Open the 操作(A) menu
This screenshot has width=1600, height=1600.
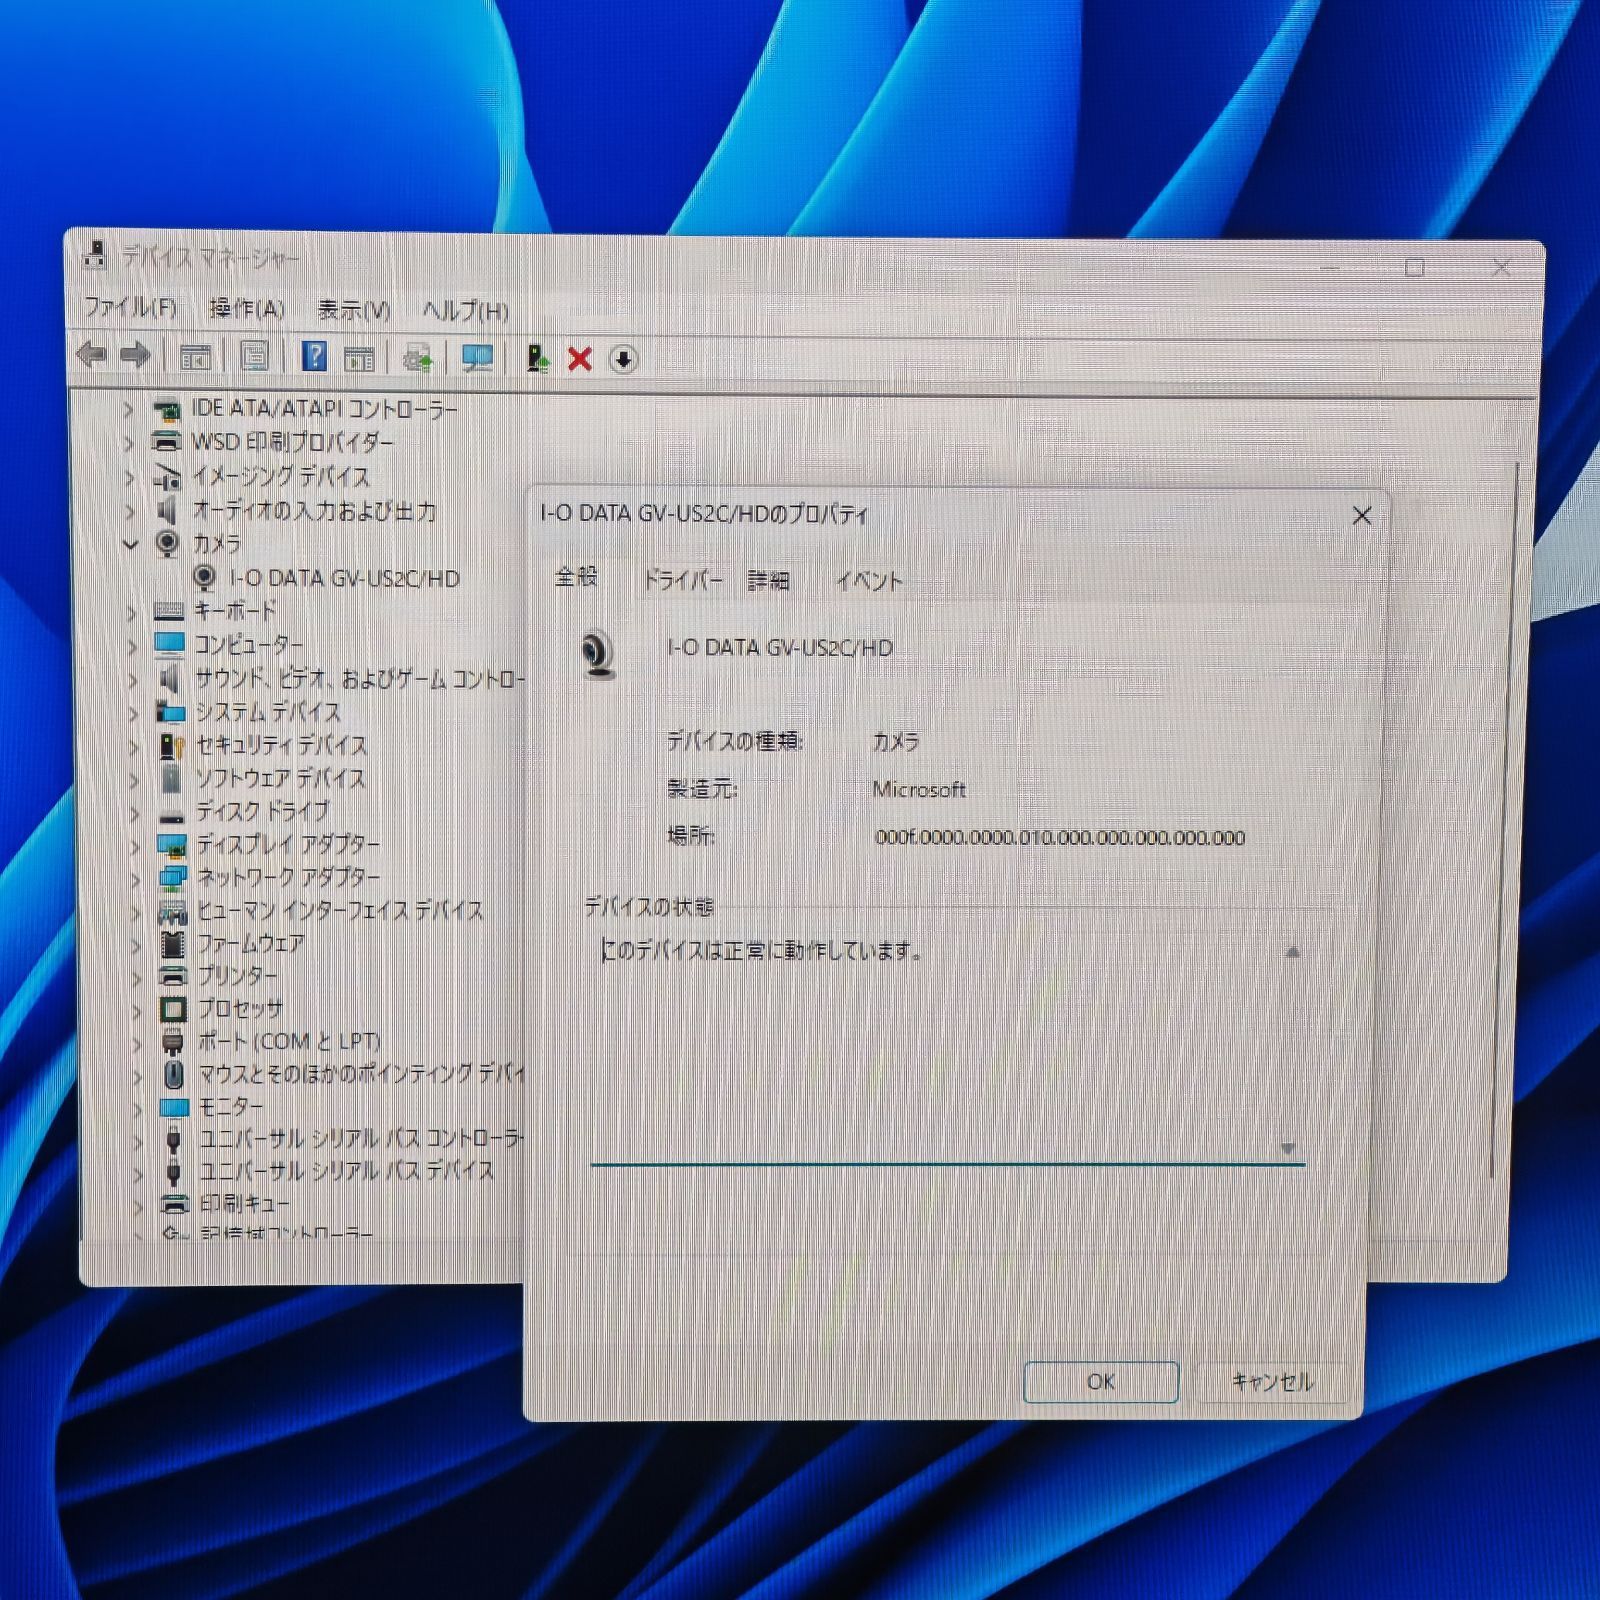pos(247,308)
